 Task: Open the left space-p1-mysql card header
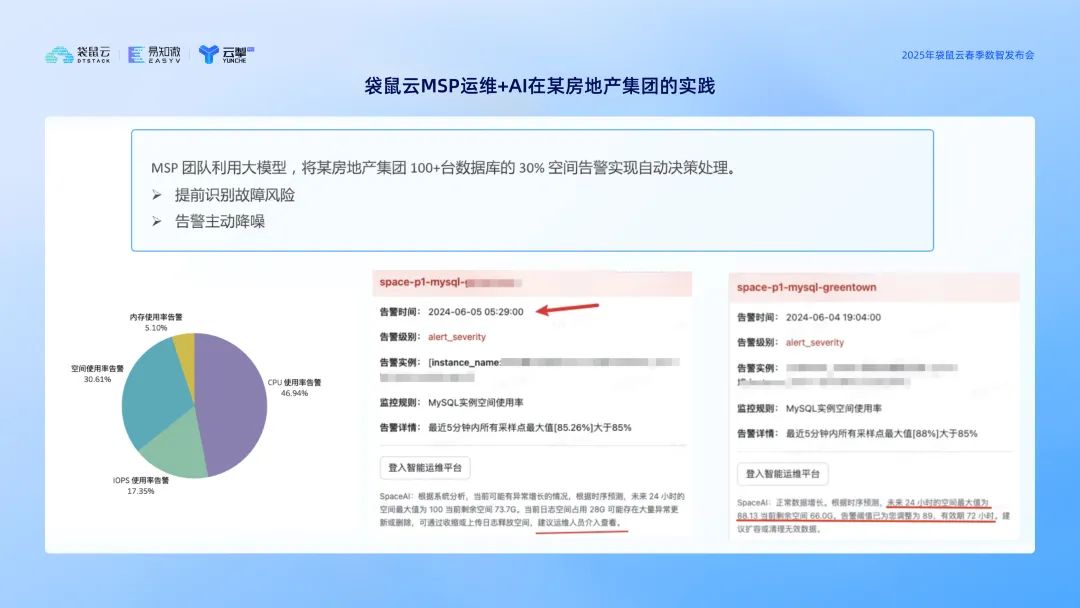[450, 282]
